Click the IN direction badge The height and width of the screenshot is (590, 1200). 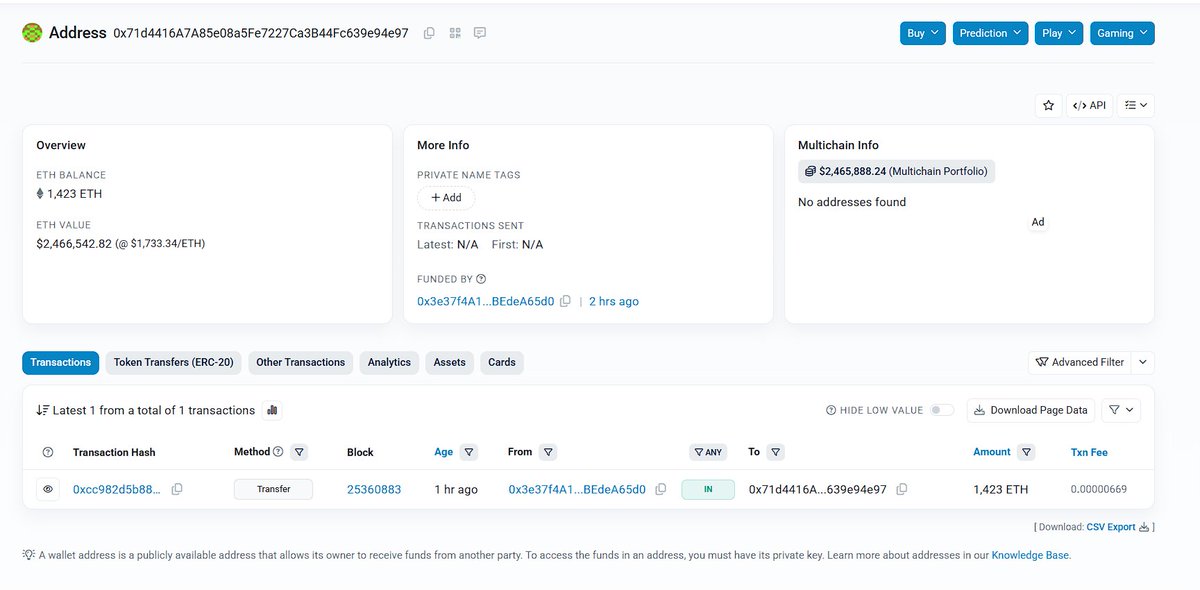click(708, 490)
